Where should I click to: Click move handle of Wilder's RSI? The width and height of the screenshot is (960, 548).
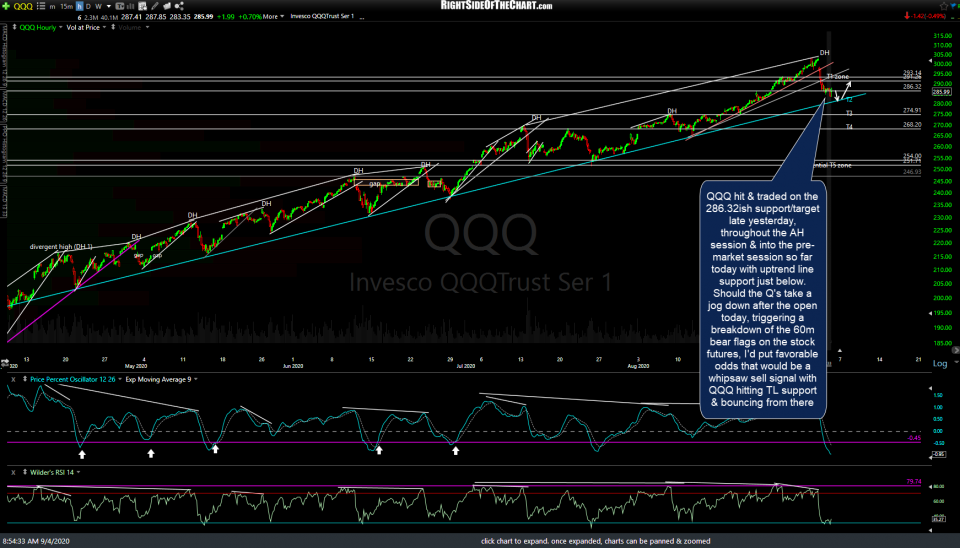pos(24,473)
